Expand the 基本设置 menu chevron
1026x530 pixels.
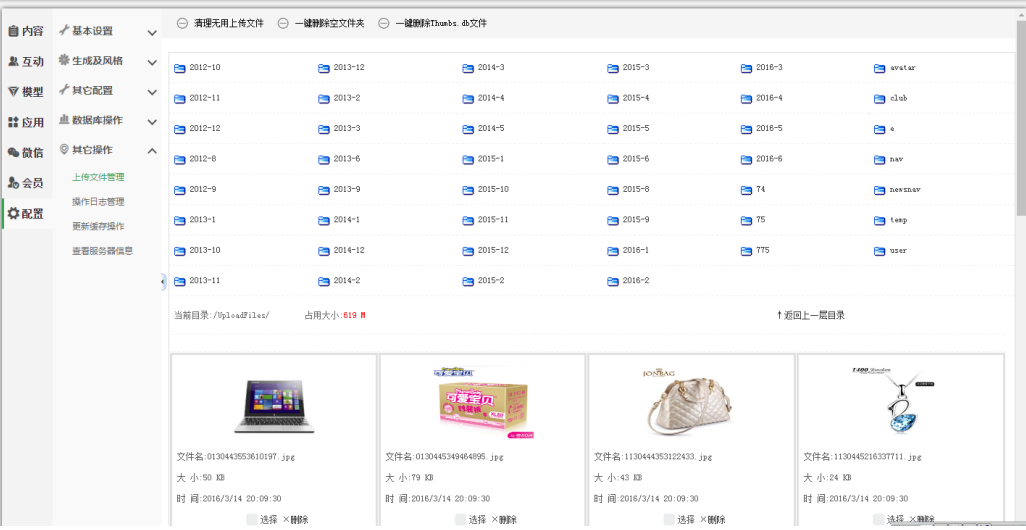[152, 32]
